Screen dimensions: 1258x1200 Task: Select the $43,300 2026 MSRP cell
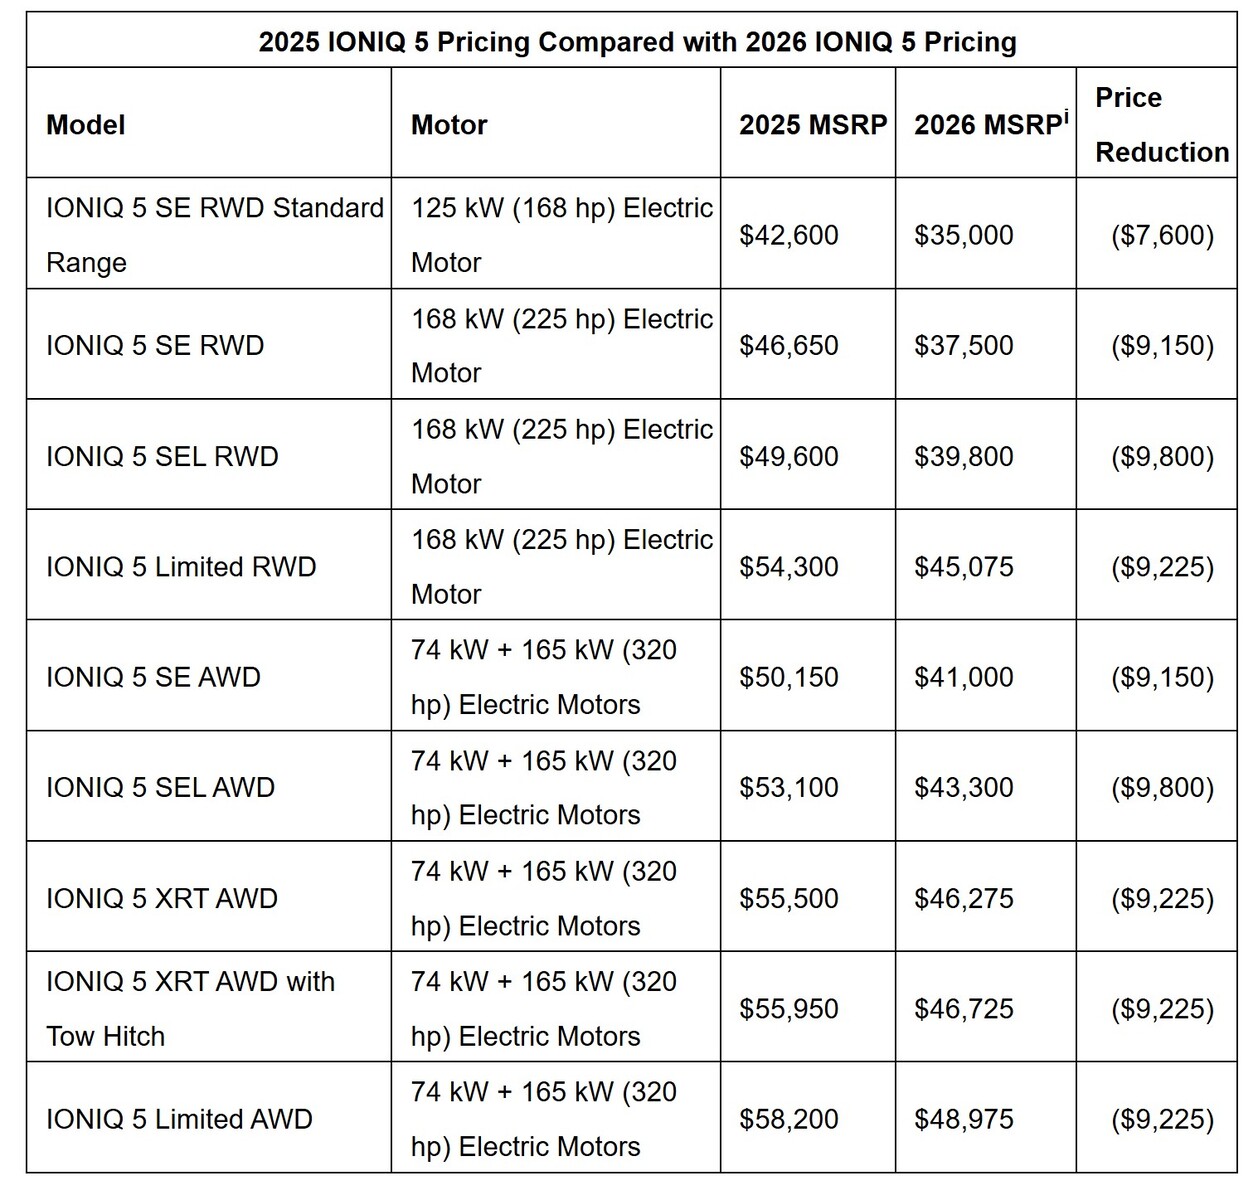pyautogui.click(x=964, y=788)
